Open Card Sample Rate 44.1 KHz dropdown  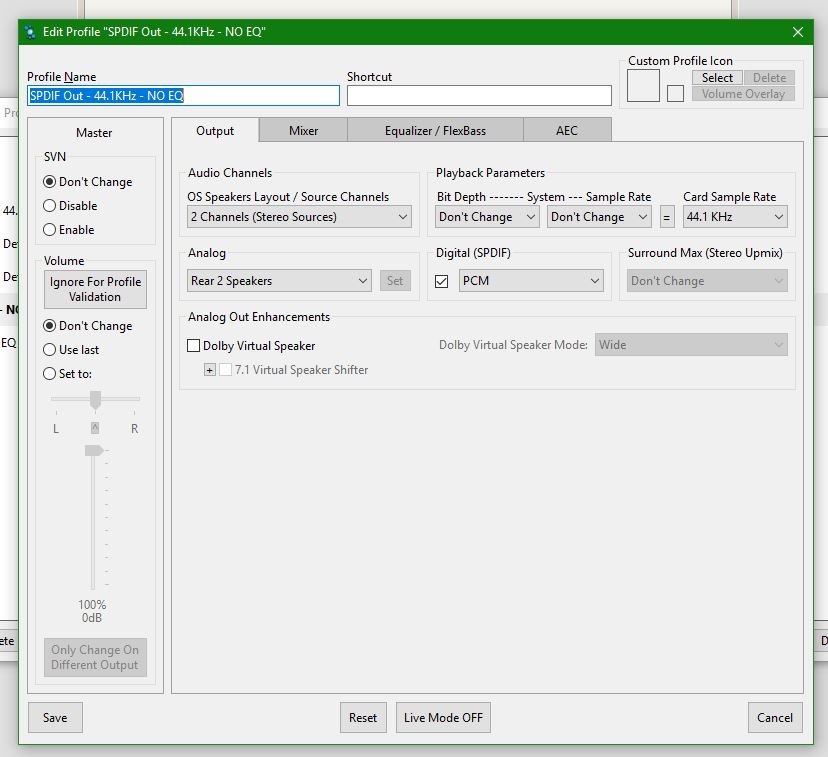click(x=735, y=217)
